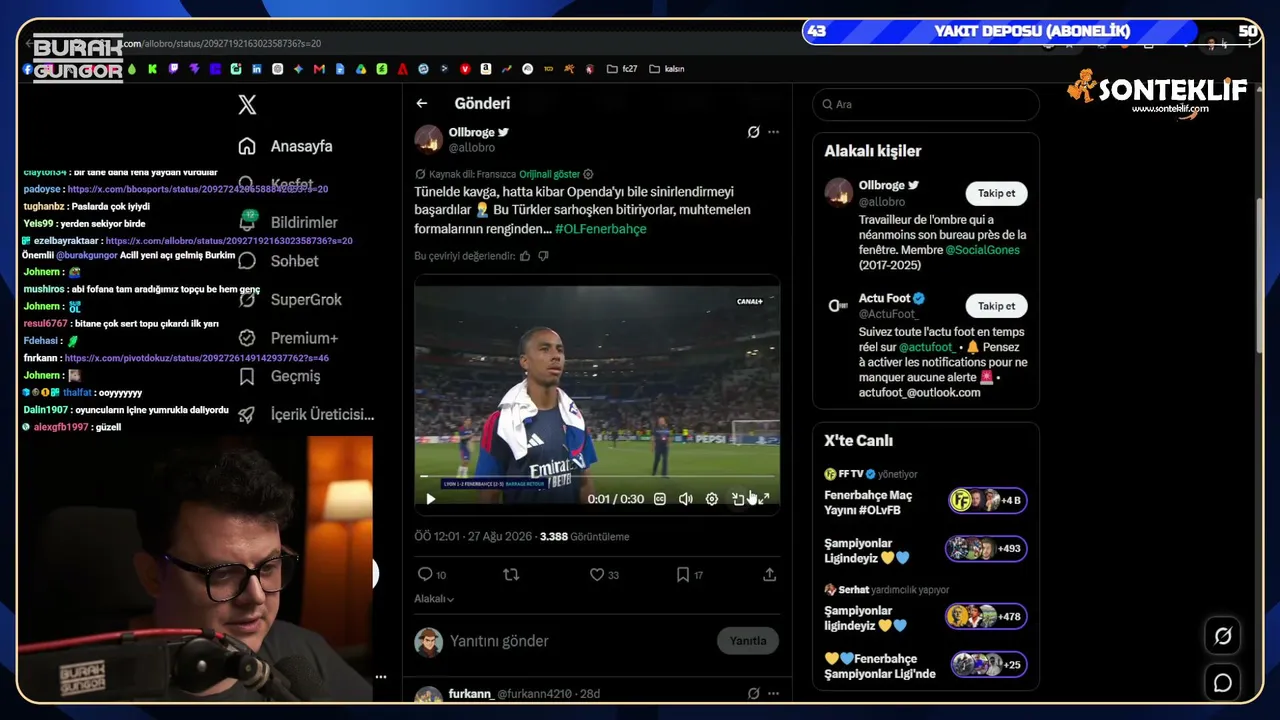Go to Anasayfa in X sidebar
The image size is (1280, 720).
pyautogui.click(x=285, y=146)
